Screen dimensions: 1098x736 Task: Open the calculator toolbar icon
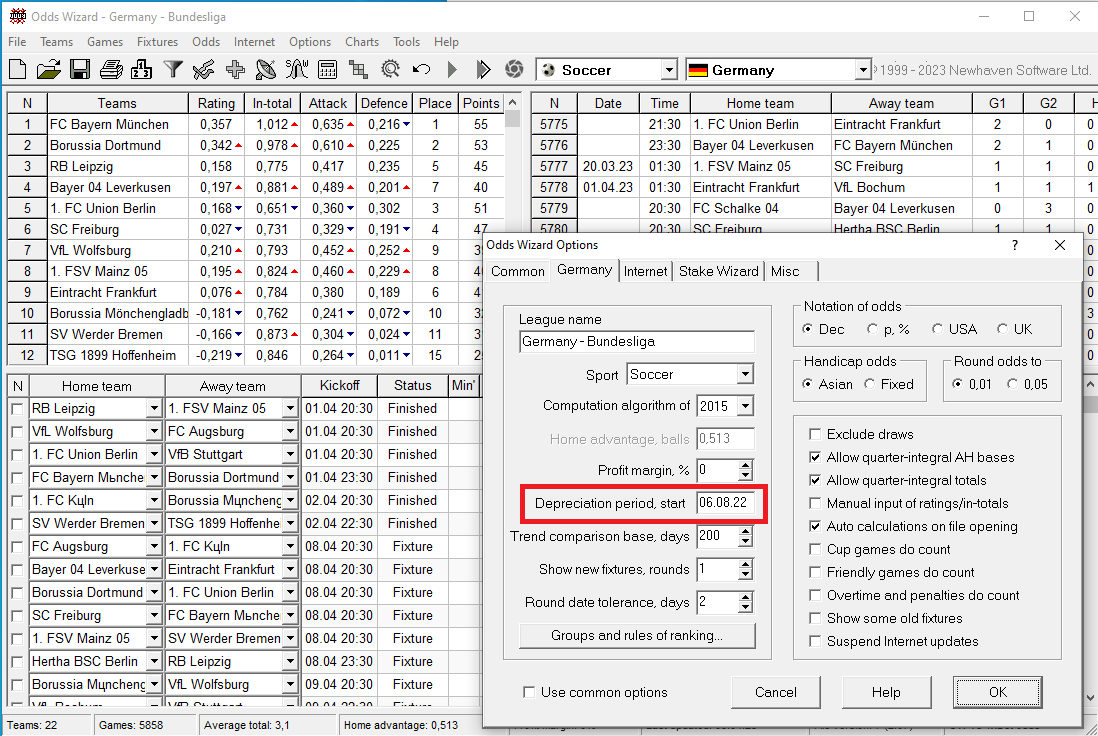(328, 69)
